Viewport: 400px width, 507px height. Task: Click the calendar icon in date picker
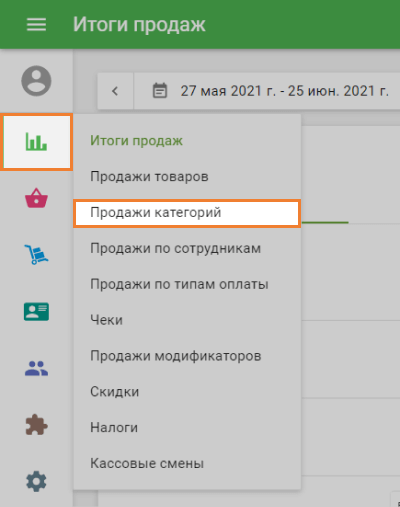(x=160, y=91)
